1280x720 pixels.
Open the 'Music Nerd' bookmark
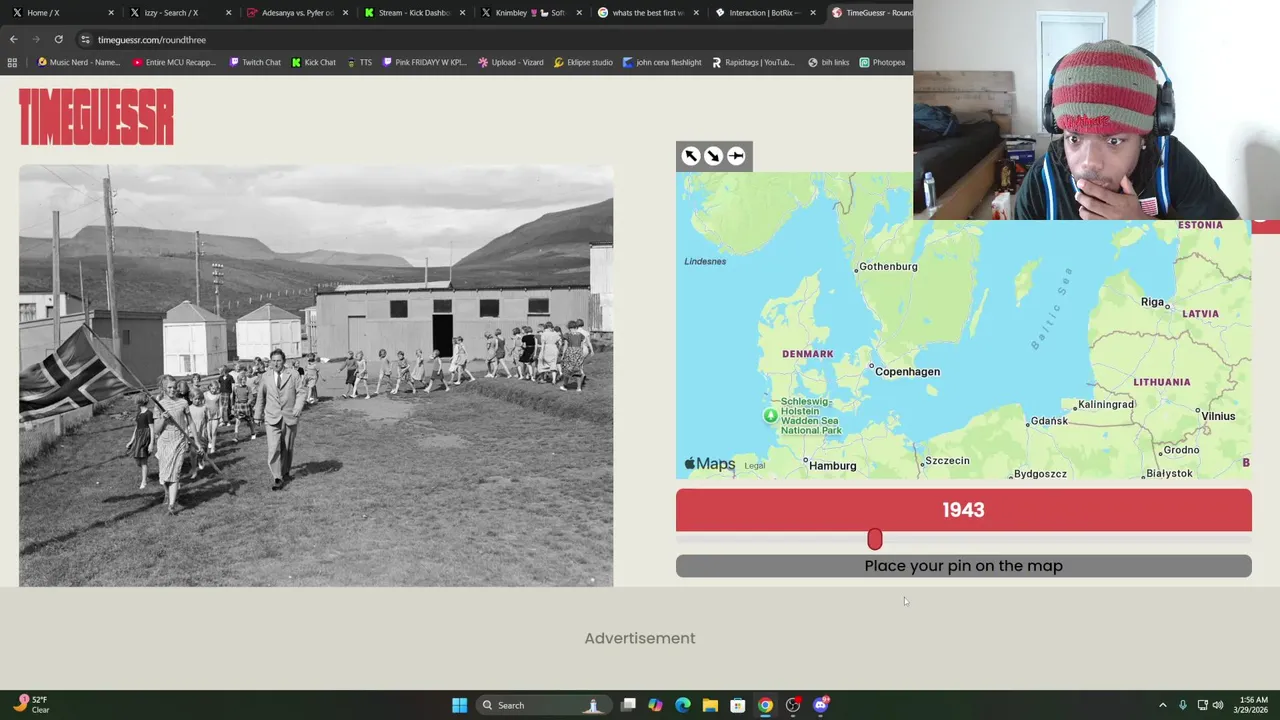[78, 62]
